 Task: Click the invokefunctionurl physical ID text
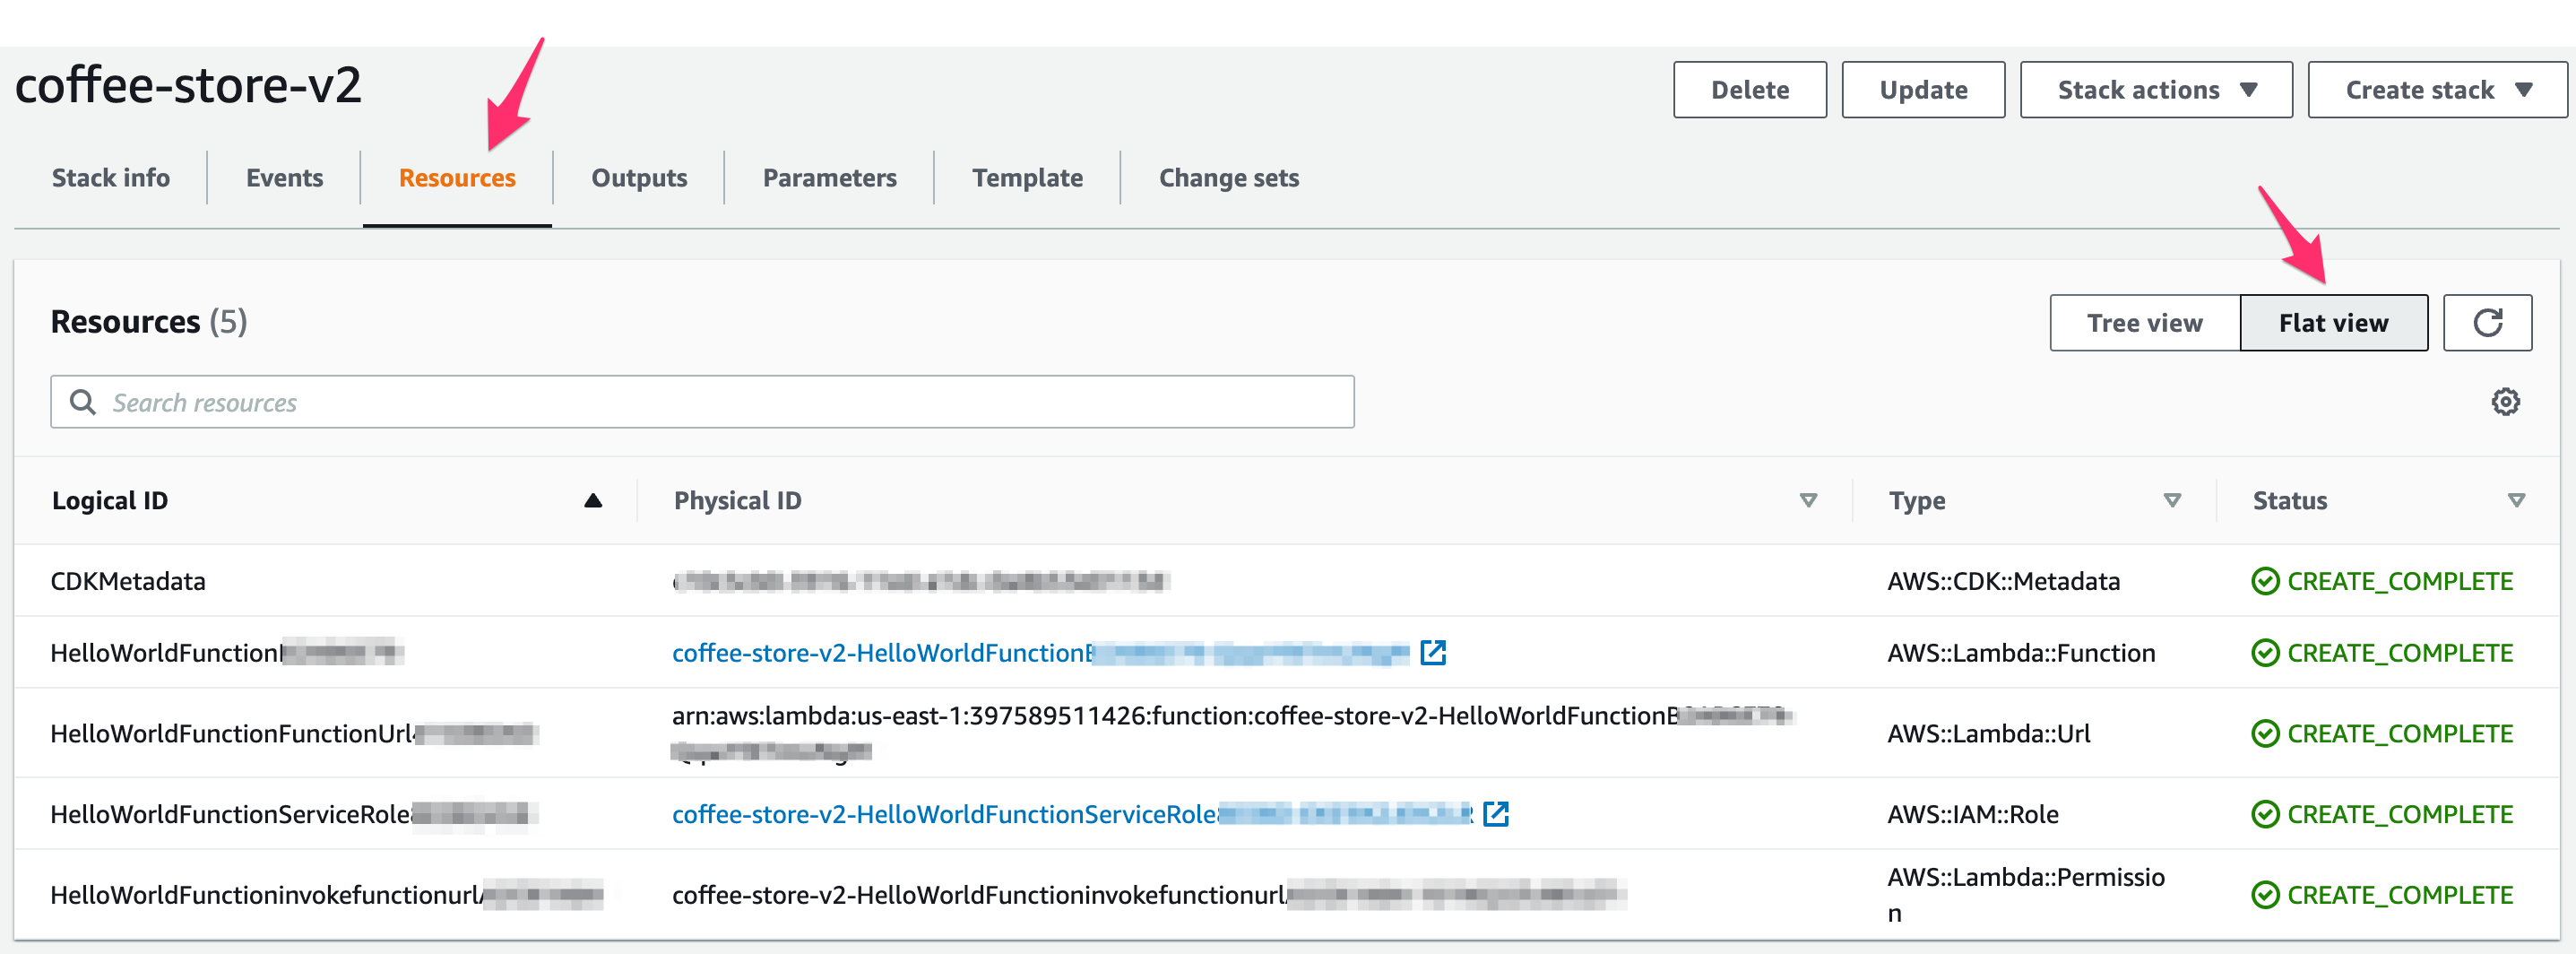click(1149, 895)
